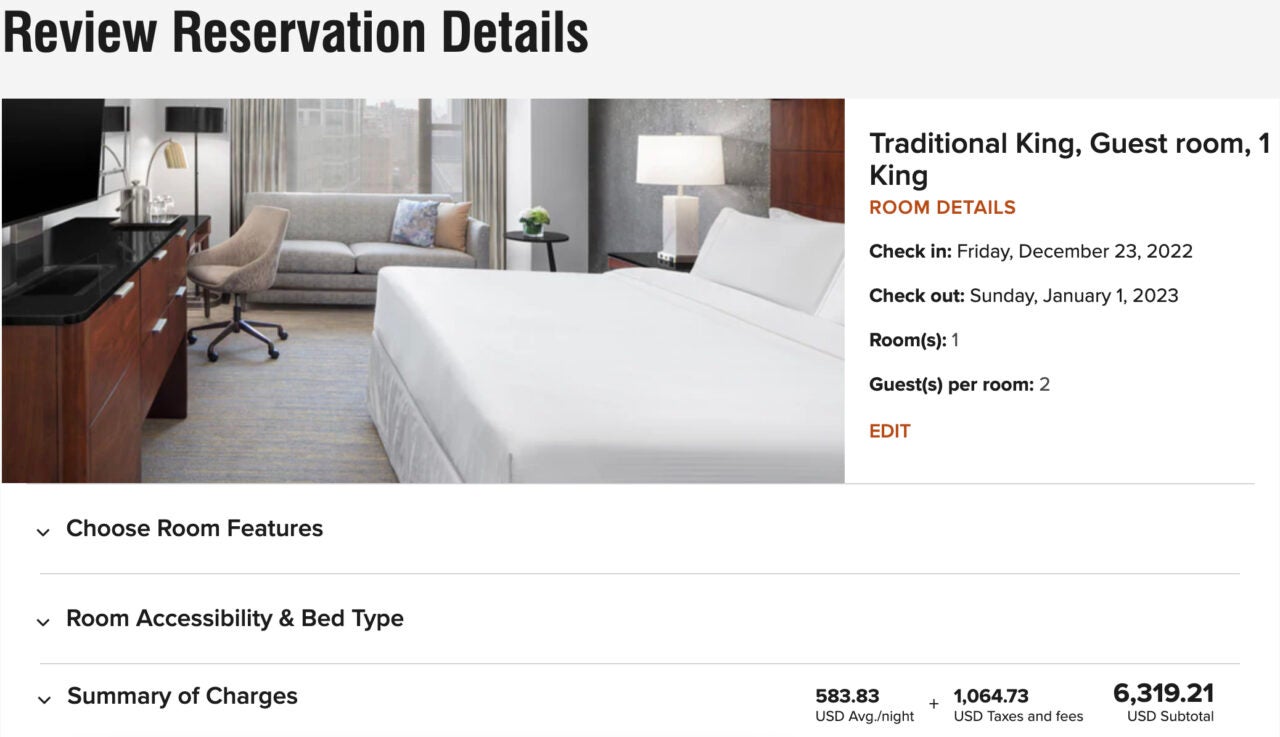This screenshot has height=737, width=1280.
Task: Click the Check out date line
Action: click(x=1023, y=295)
